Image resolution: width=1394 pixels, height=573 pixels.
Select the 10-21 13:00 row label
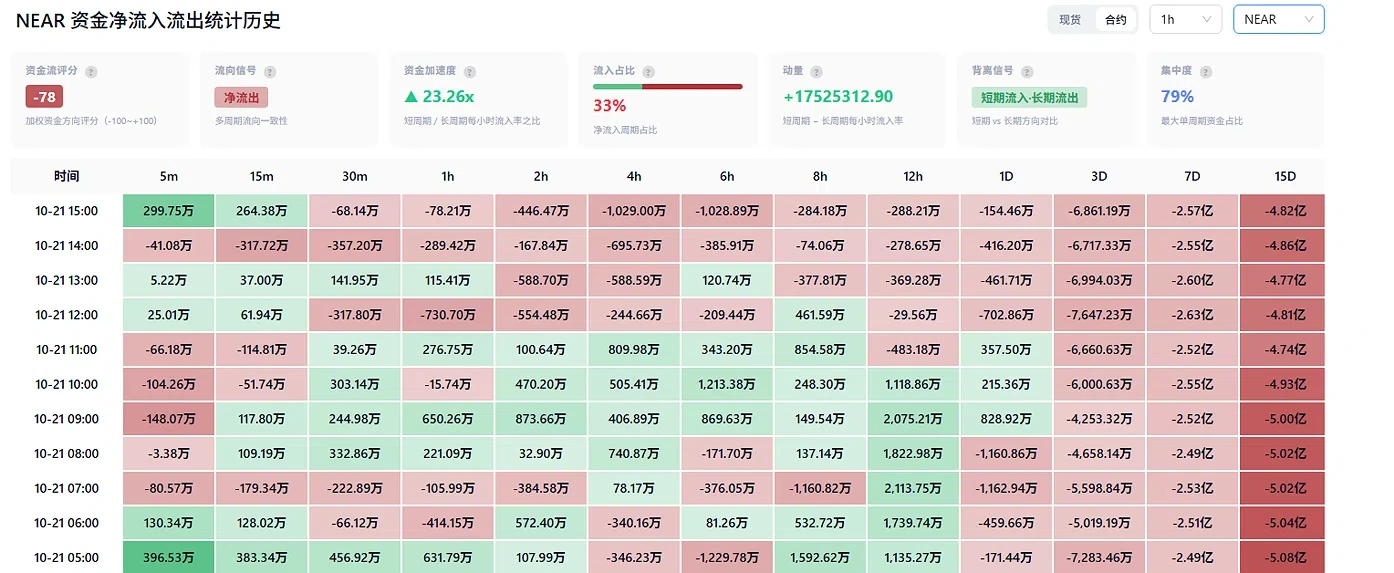[67, 280]
